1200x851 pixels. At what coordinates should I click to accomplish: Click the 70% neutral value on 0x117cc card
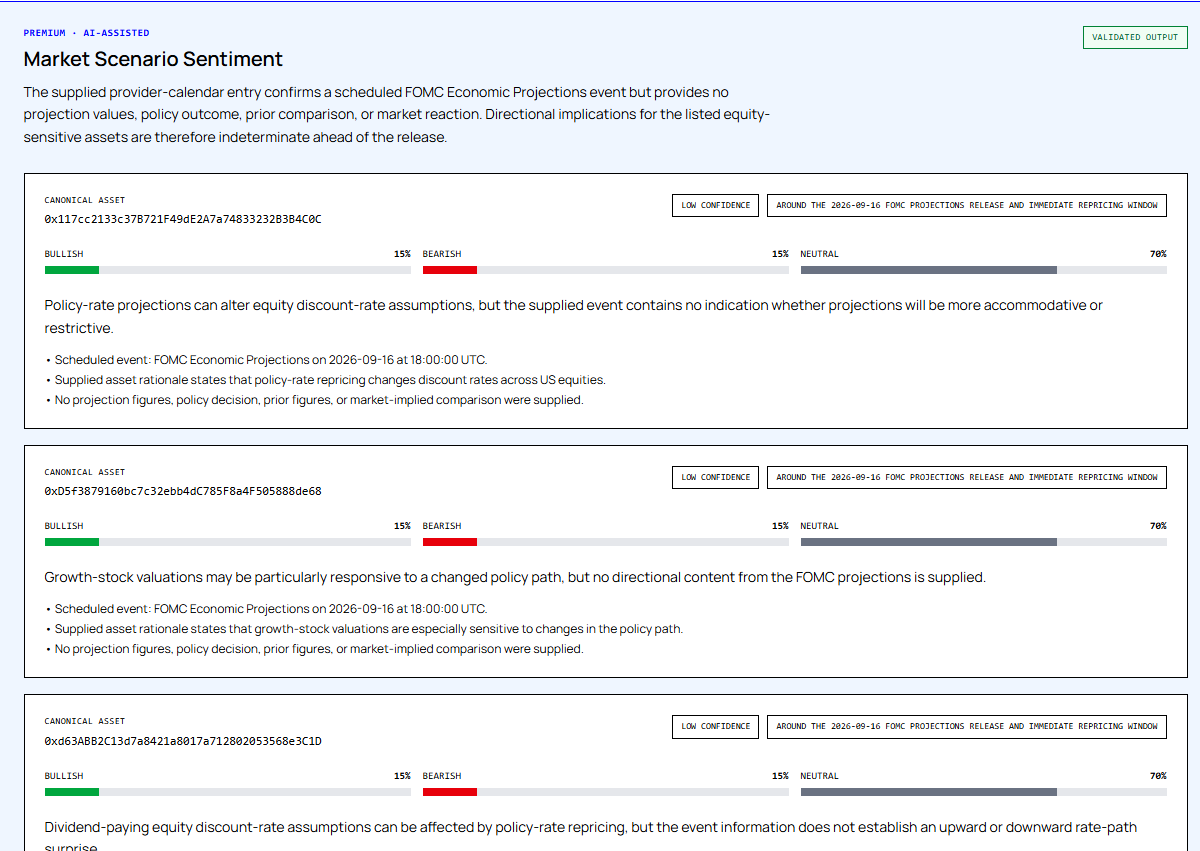pos(1158,254)
